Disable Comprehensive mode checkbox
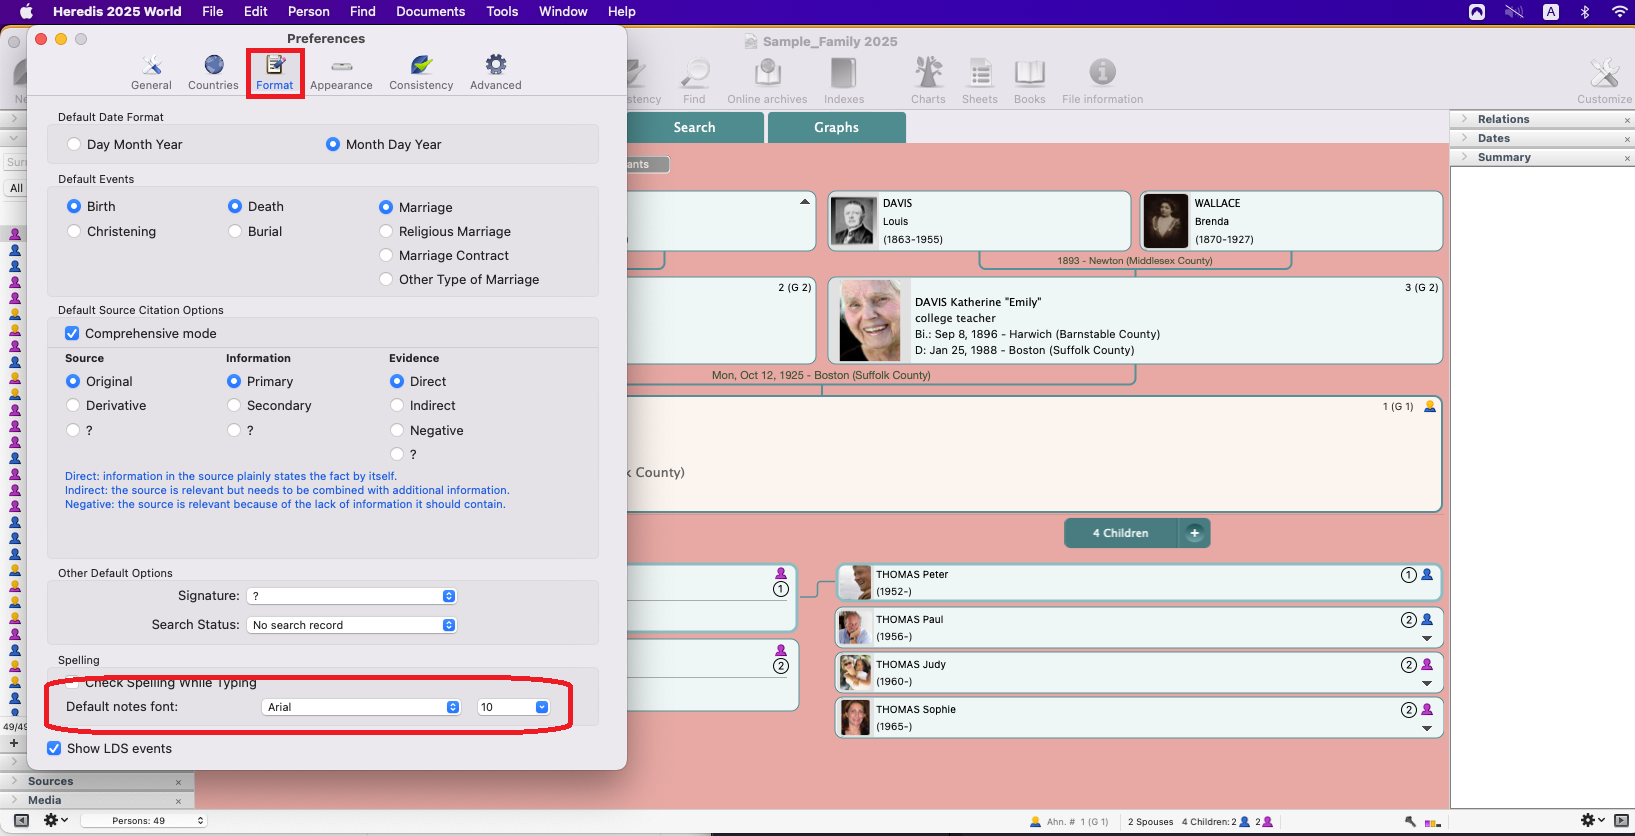Screen dimensions: 1635x836 coord(72,333)
